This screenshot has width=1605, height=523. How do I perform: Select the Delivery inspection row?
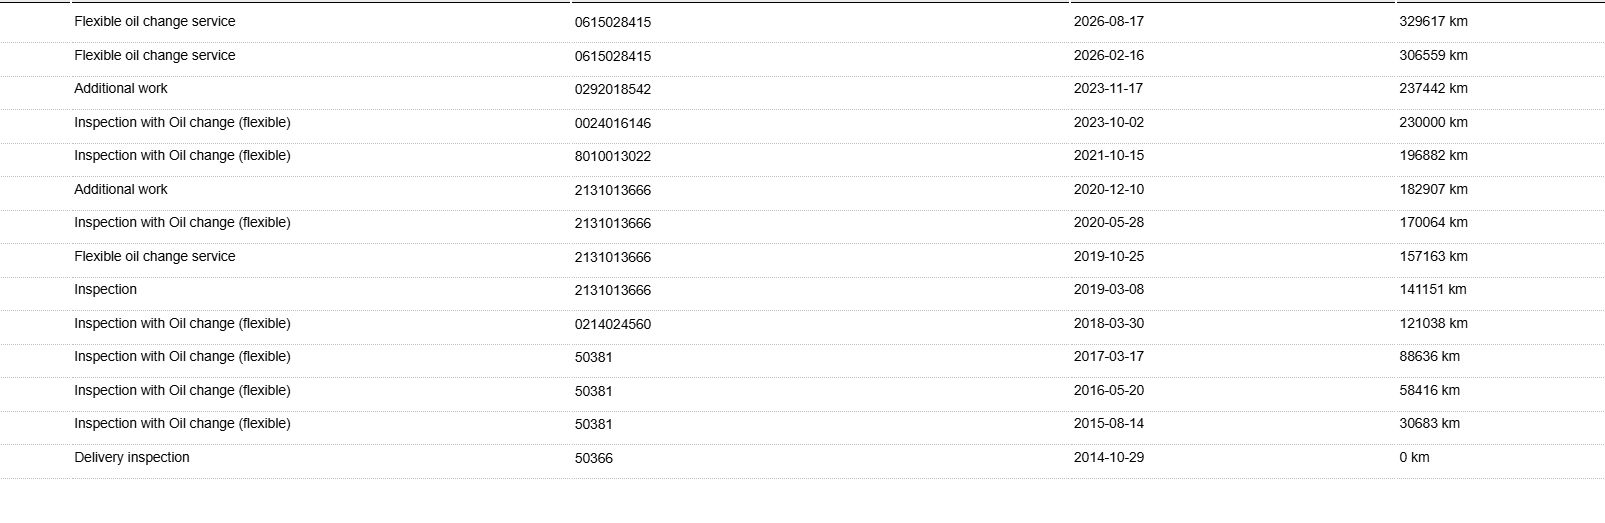click(x=802, y=458)
